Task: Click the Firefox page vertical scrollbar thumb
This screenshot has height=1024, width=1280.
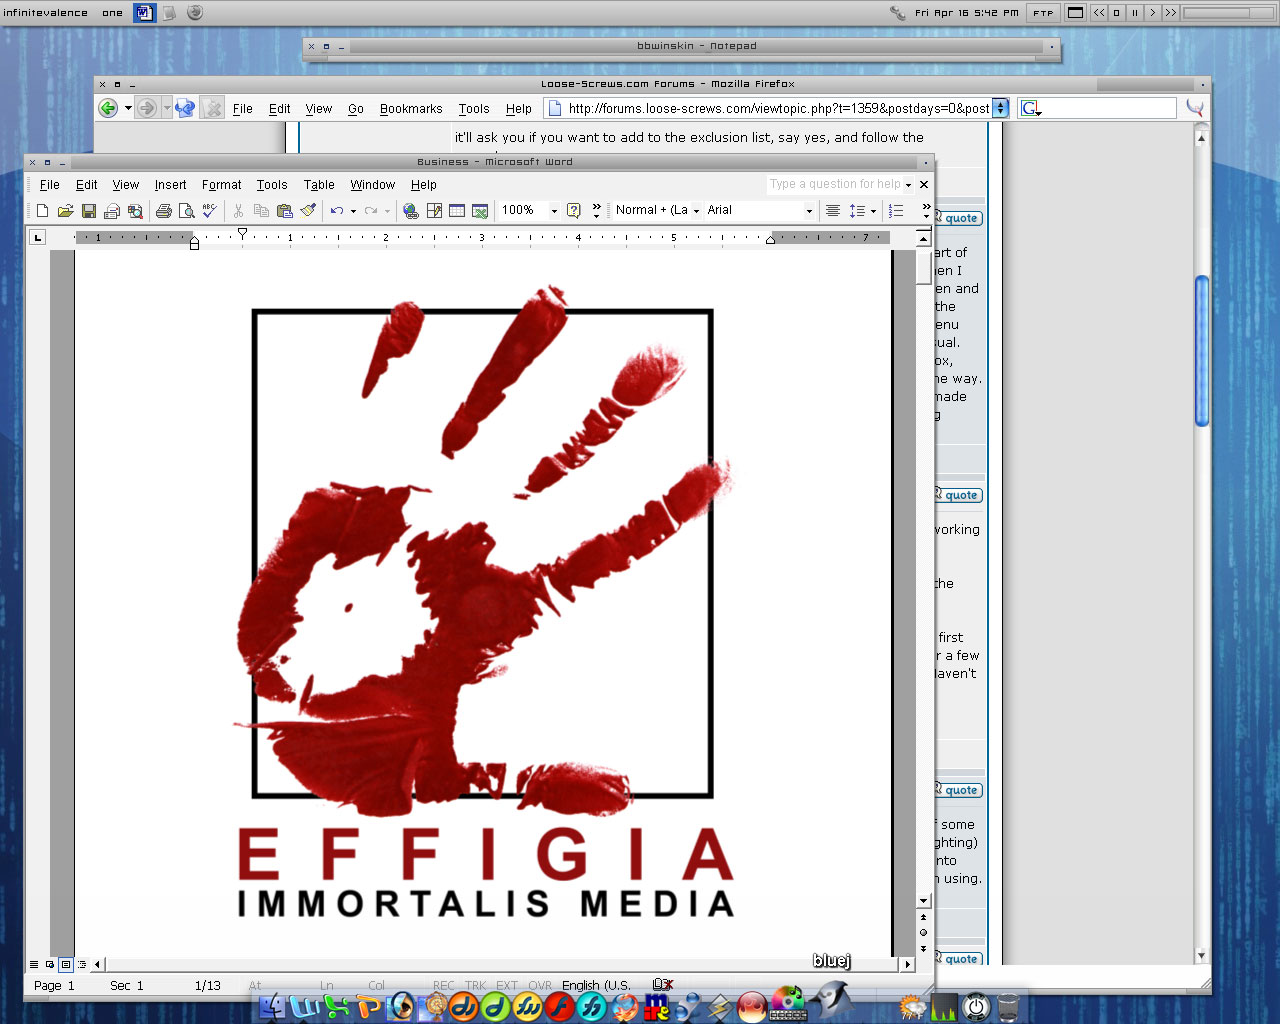Action: click(1202, 351)
